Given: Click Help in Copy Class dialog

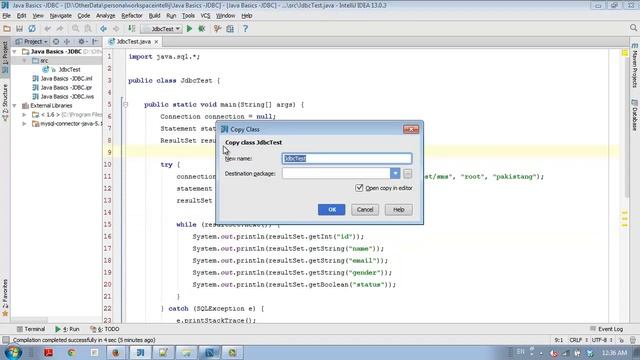Looking at the screenshot, I should click(x=398, y=209).
